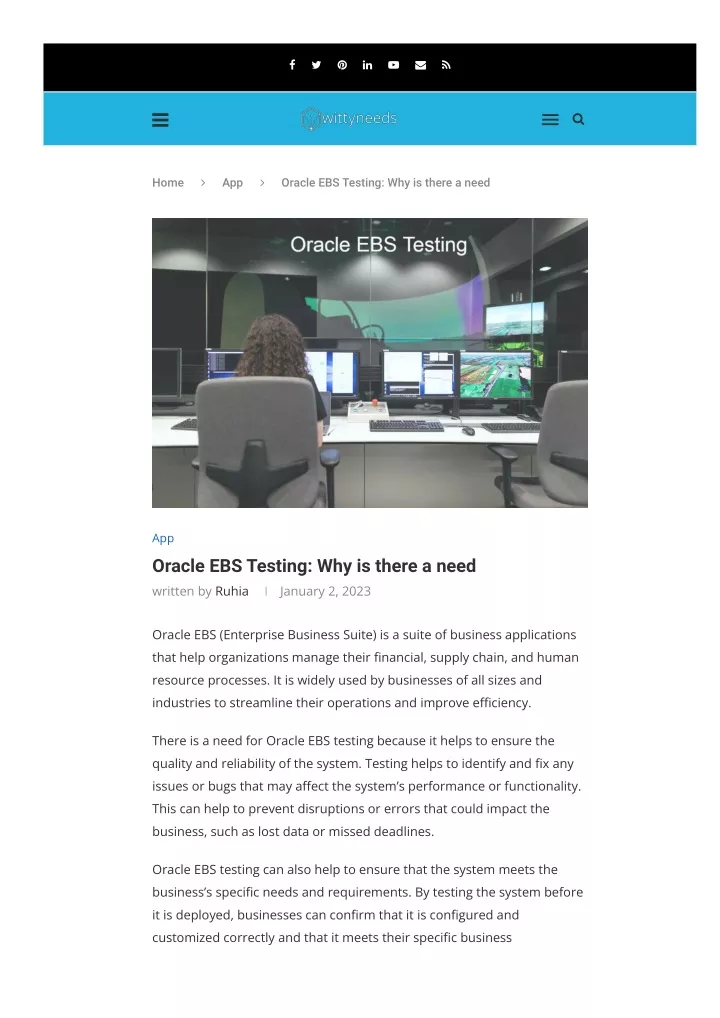Click paragraph starting 'Oracle EBS testing can also'
This screenshot has height=1018, width=720.
pyautogui.click(x=368, y=903)
